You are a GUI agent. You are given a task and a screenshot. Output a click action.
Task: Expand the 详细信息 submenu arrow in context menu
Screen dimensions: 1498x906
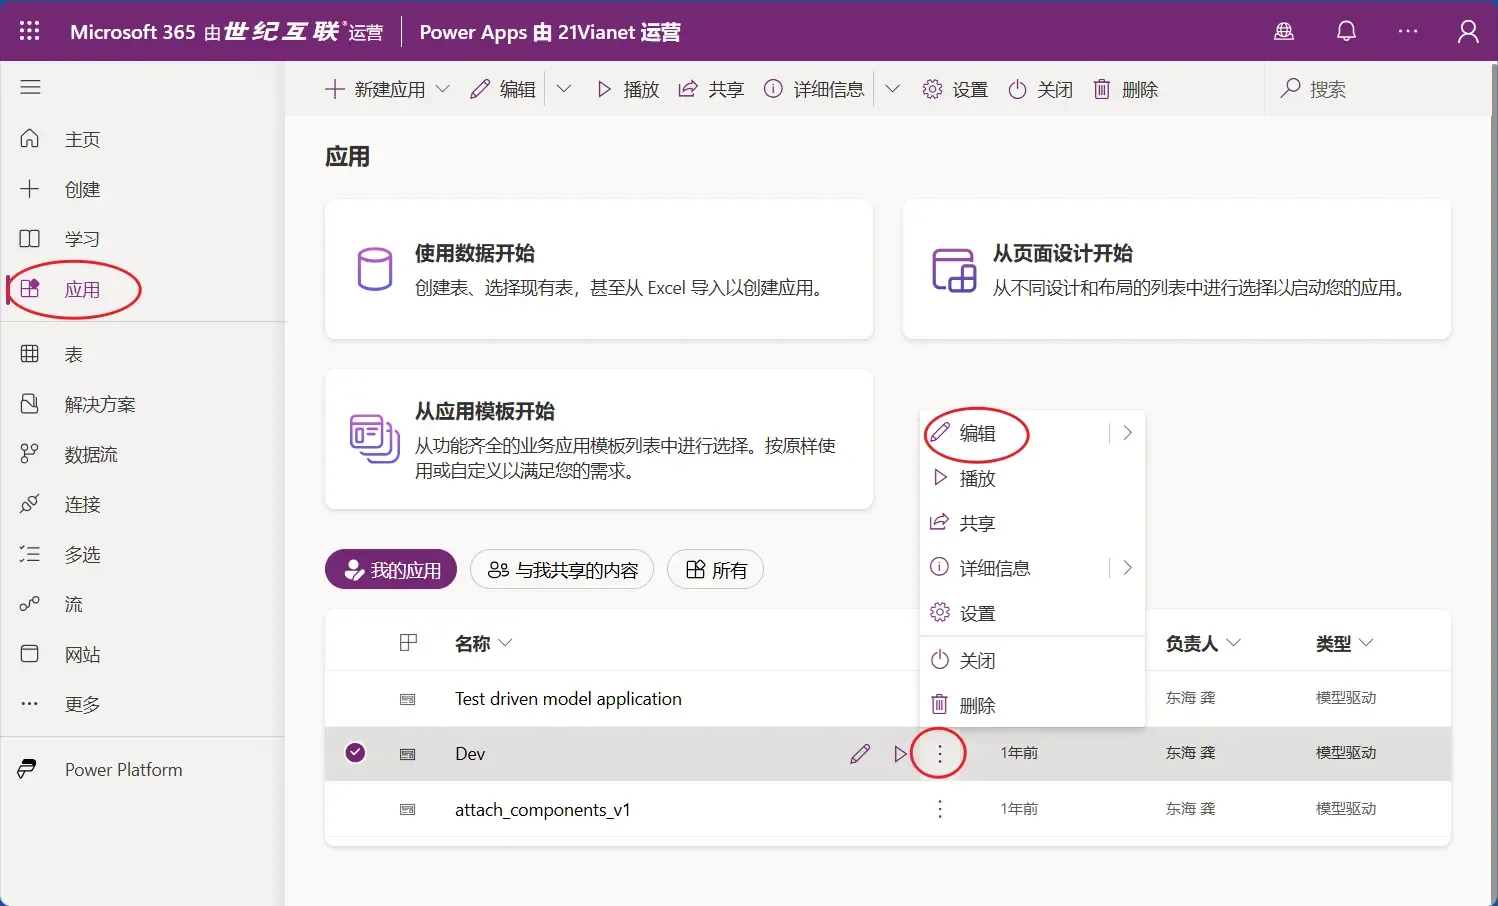tap(1127, 567)
